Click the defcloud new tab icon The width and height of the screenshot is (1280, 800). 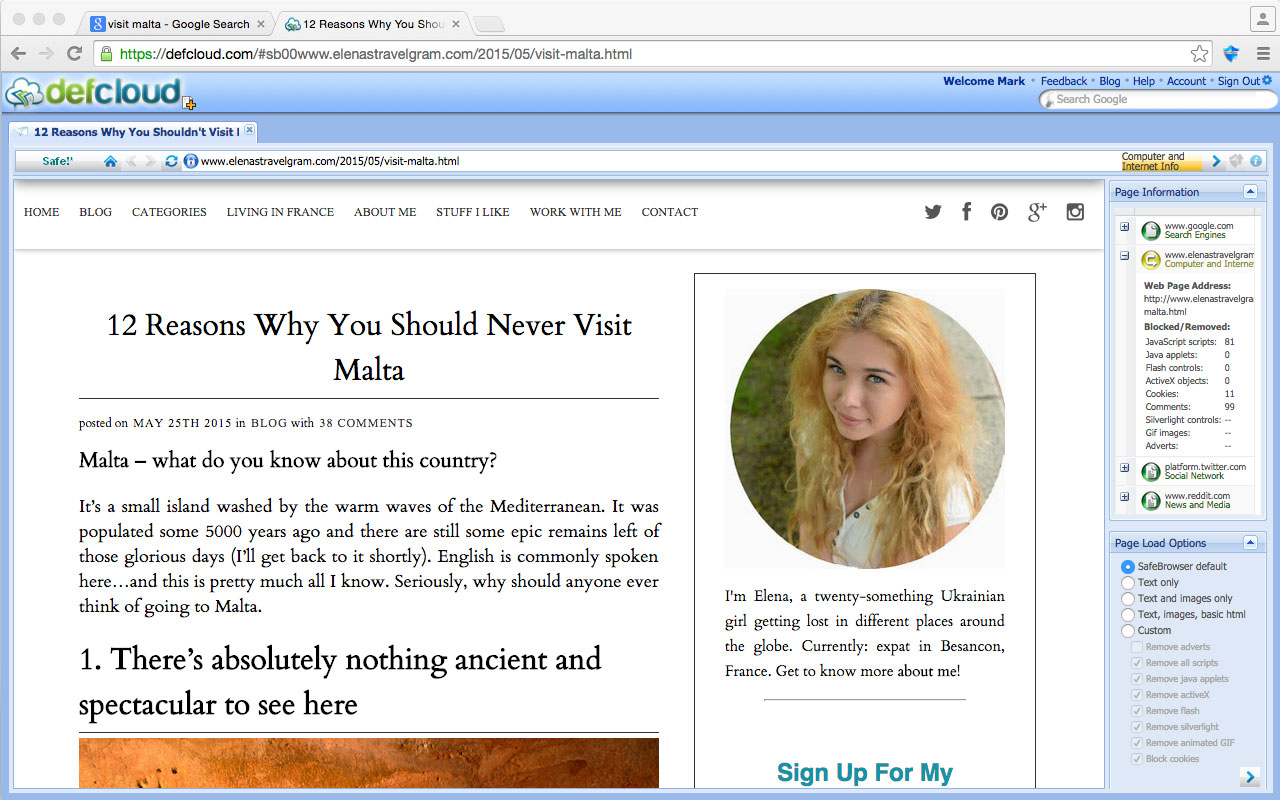pyautogui.click(x=189, y=102)
